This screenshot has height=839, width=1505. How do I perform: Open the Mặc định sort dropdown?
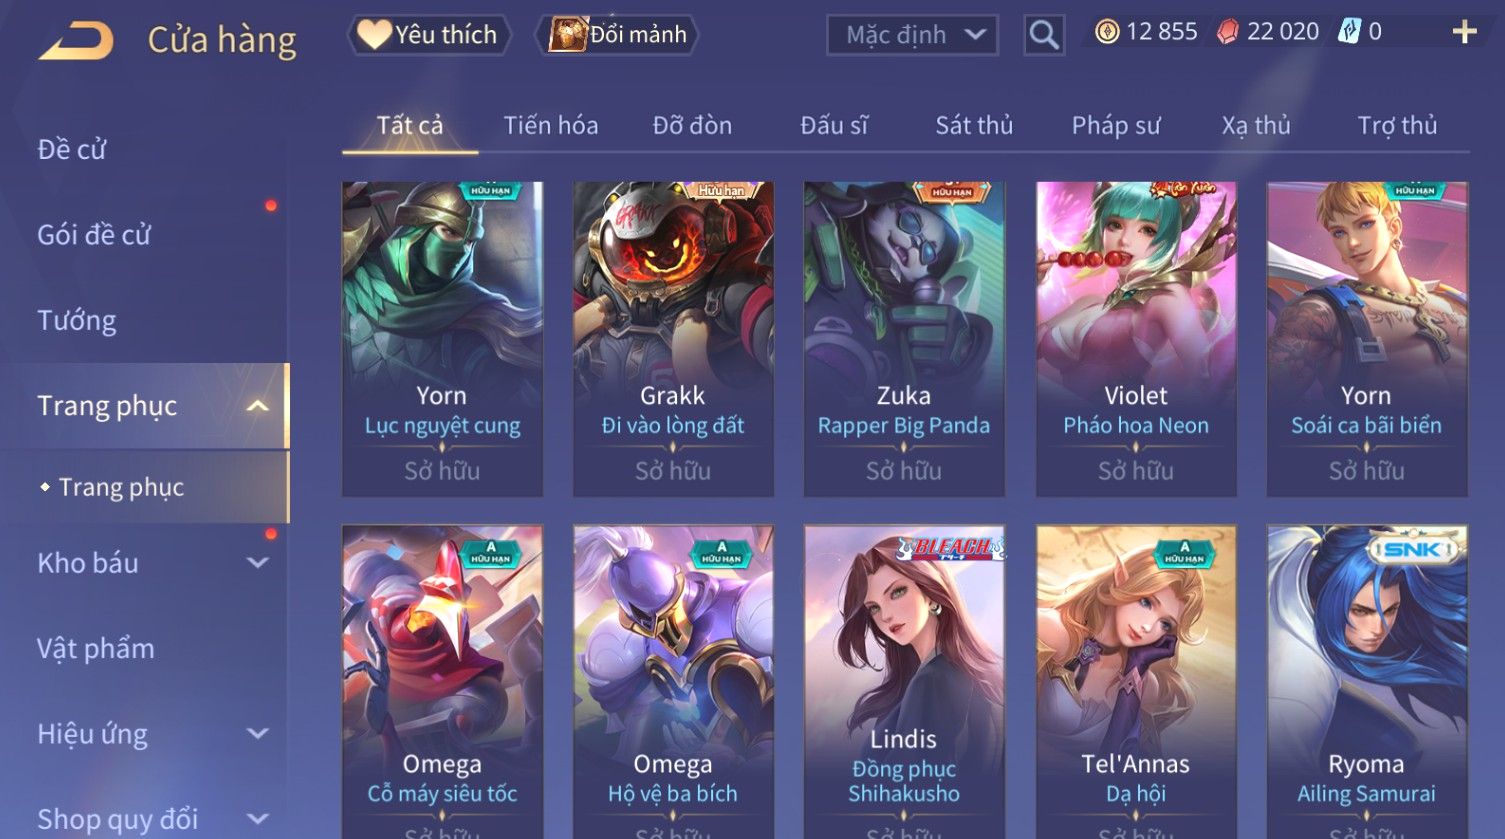click(x=912, y=35)
